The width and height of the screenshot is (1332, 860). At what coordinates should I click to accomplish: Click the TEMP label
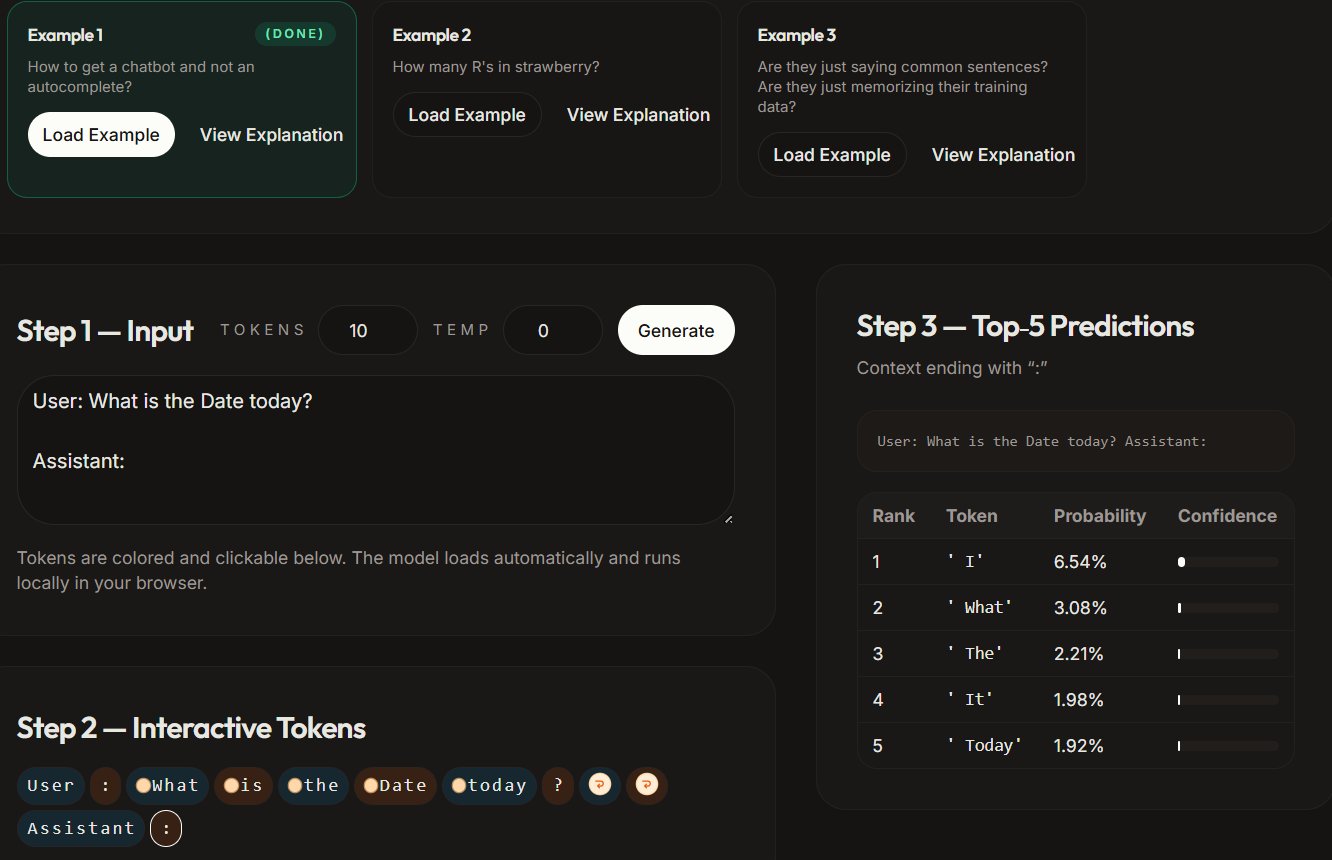click(x=462, y=330)
